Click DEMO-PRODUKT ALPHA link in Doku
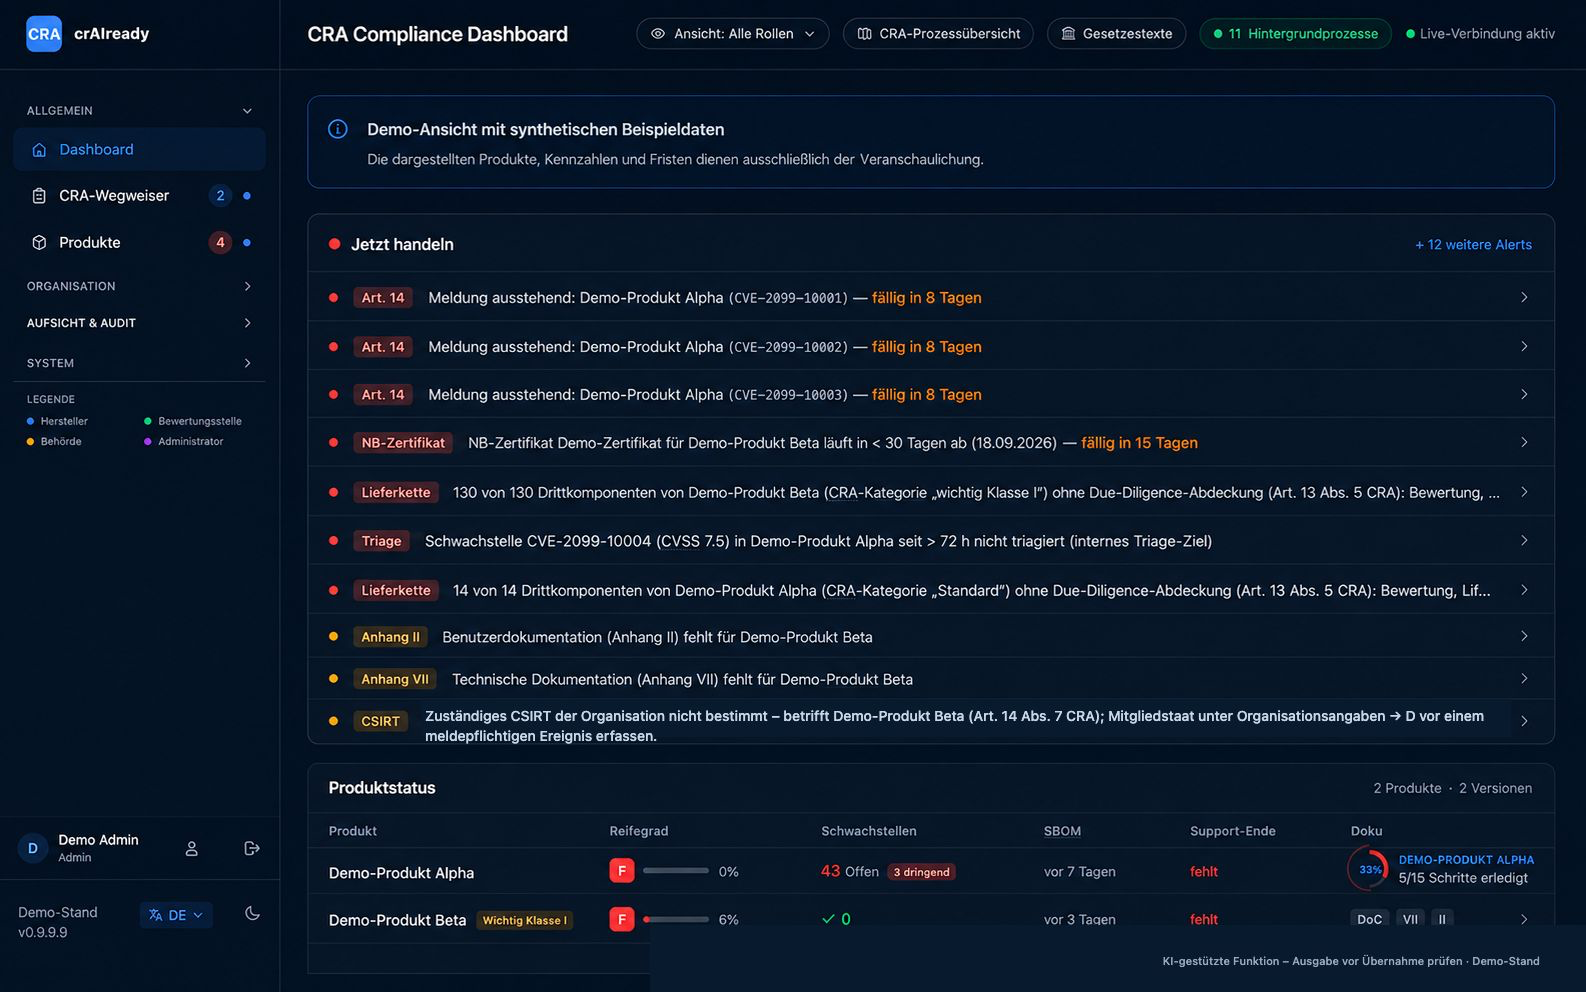The width and height of the screenshot is (1586, 992). (x=1466, y=860)
